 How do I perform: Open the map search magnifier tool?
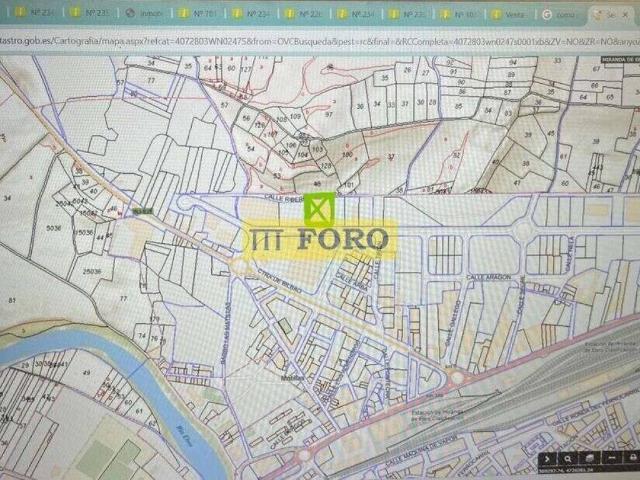pos(568,459)
